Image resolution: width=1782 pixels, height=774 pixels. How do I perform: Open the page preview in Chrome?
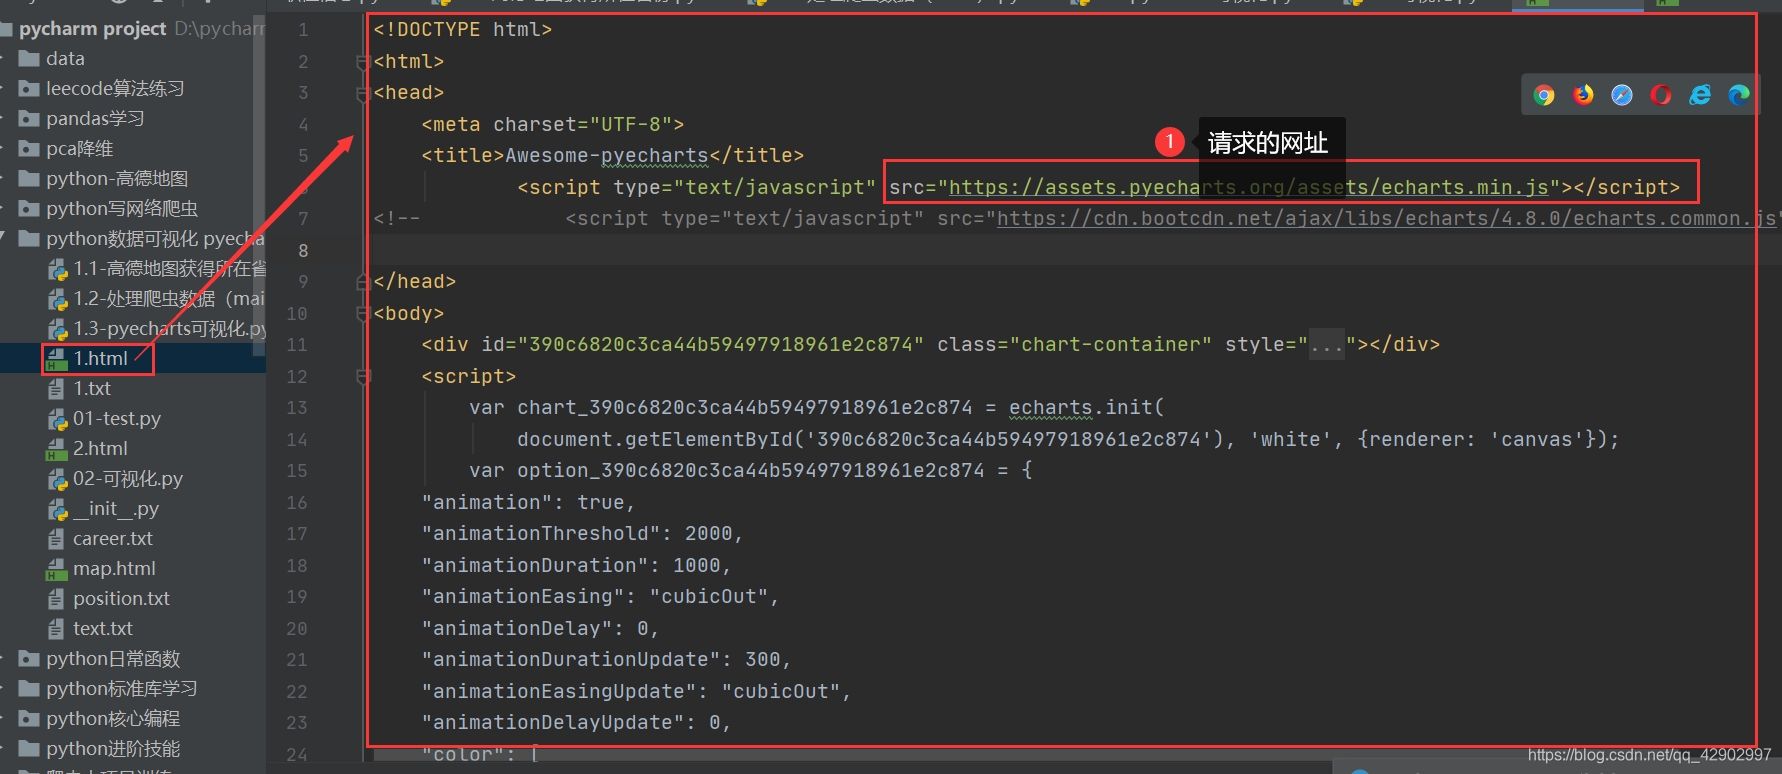[x=1544, y=95]
